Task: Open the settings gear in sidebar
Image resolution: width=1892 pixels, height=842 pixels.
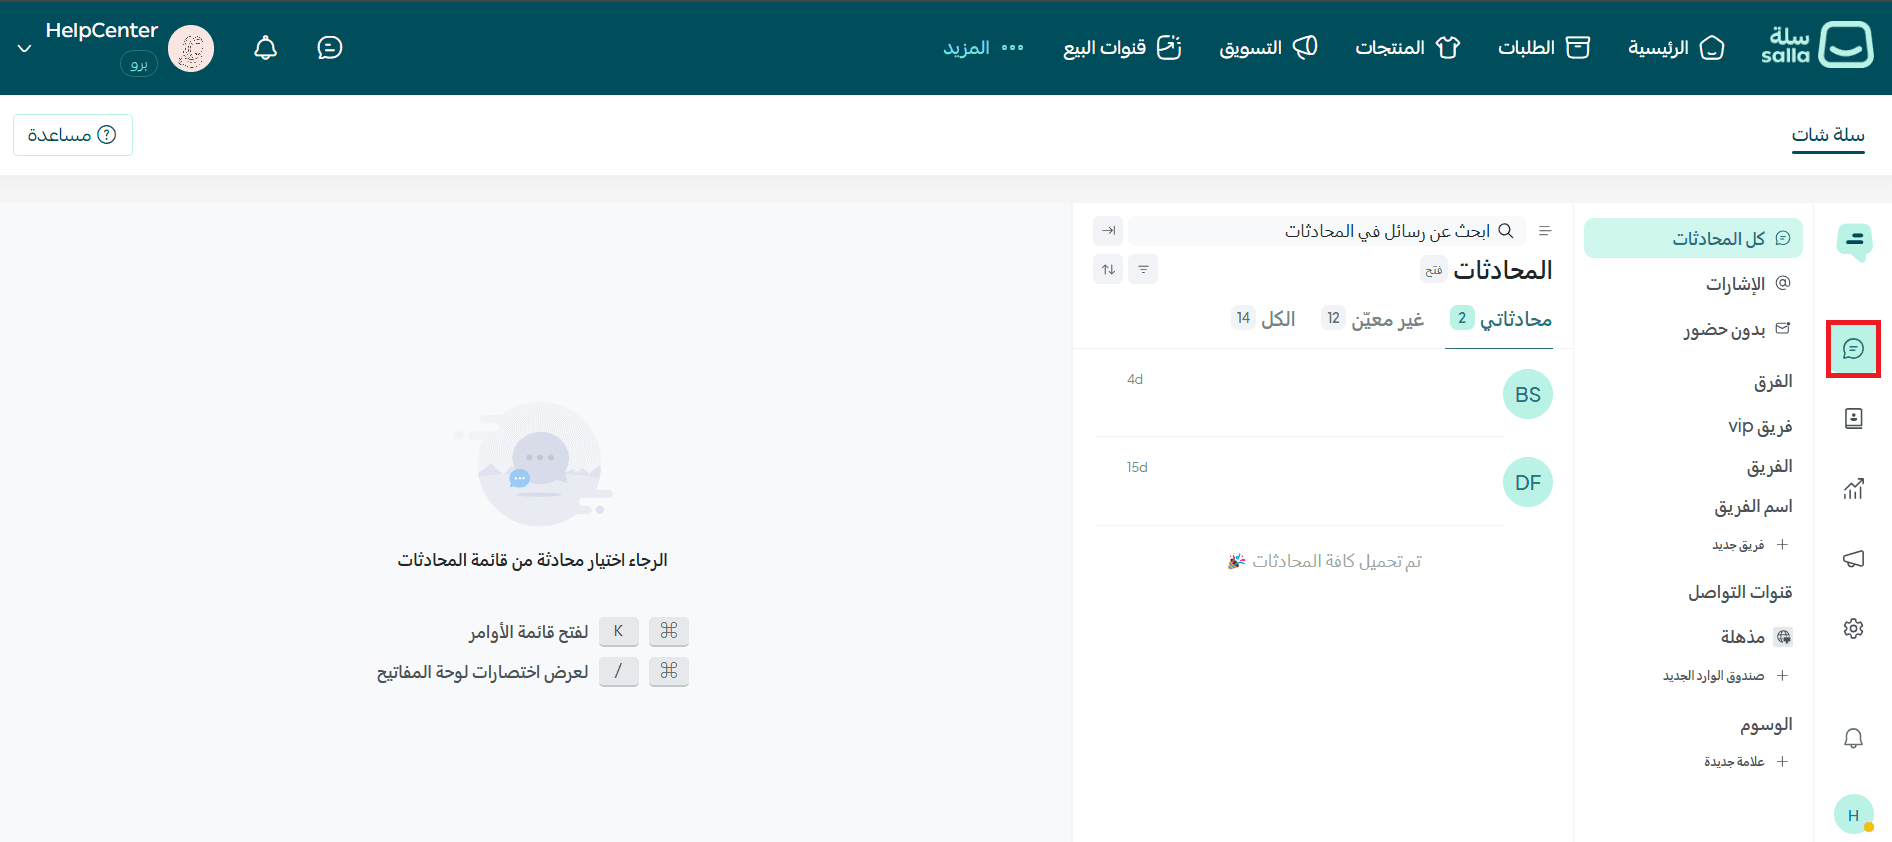Action: (1853, 629)
